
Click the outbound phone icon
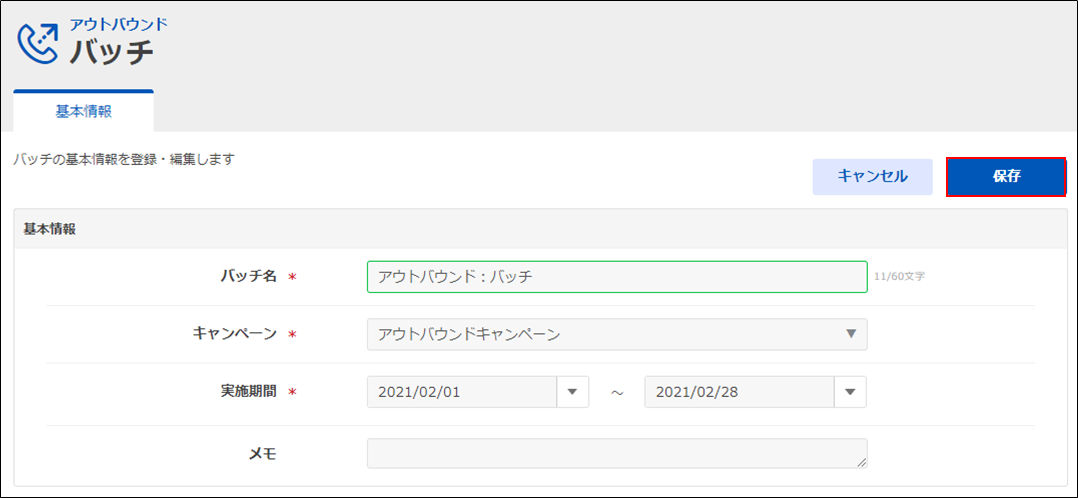pos(40,42)
